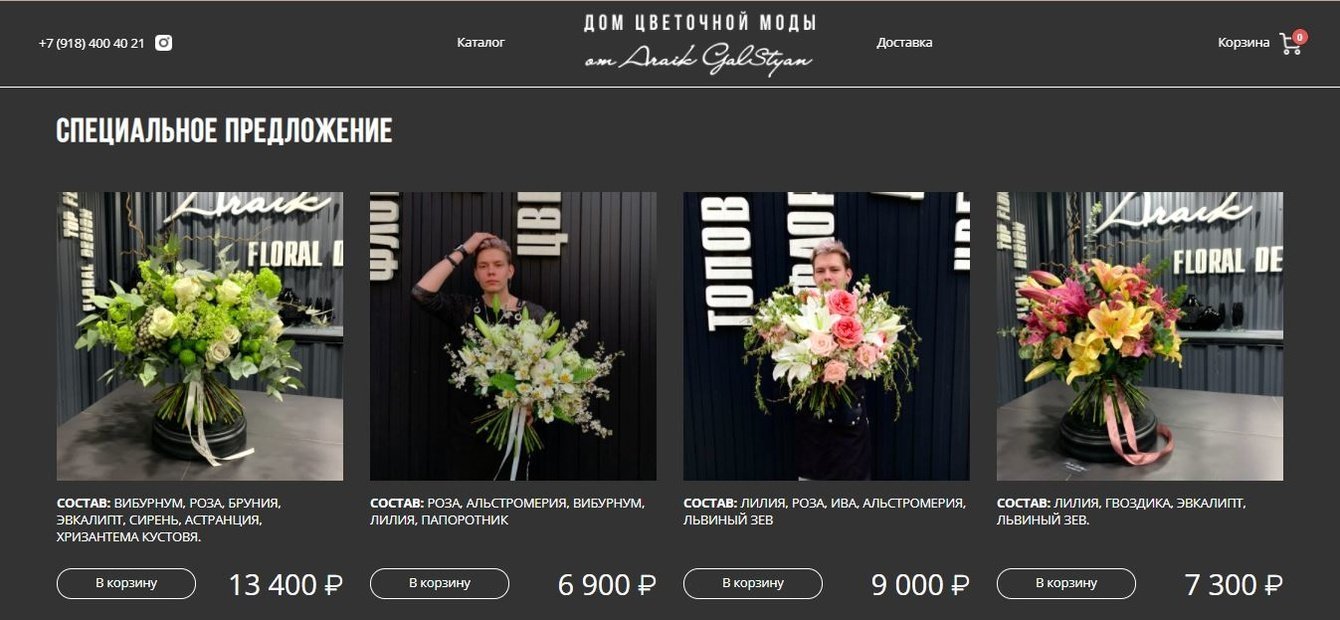Call the +7 (918) 400 40 21 number

pyautogui.click(x=92, y=43)
